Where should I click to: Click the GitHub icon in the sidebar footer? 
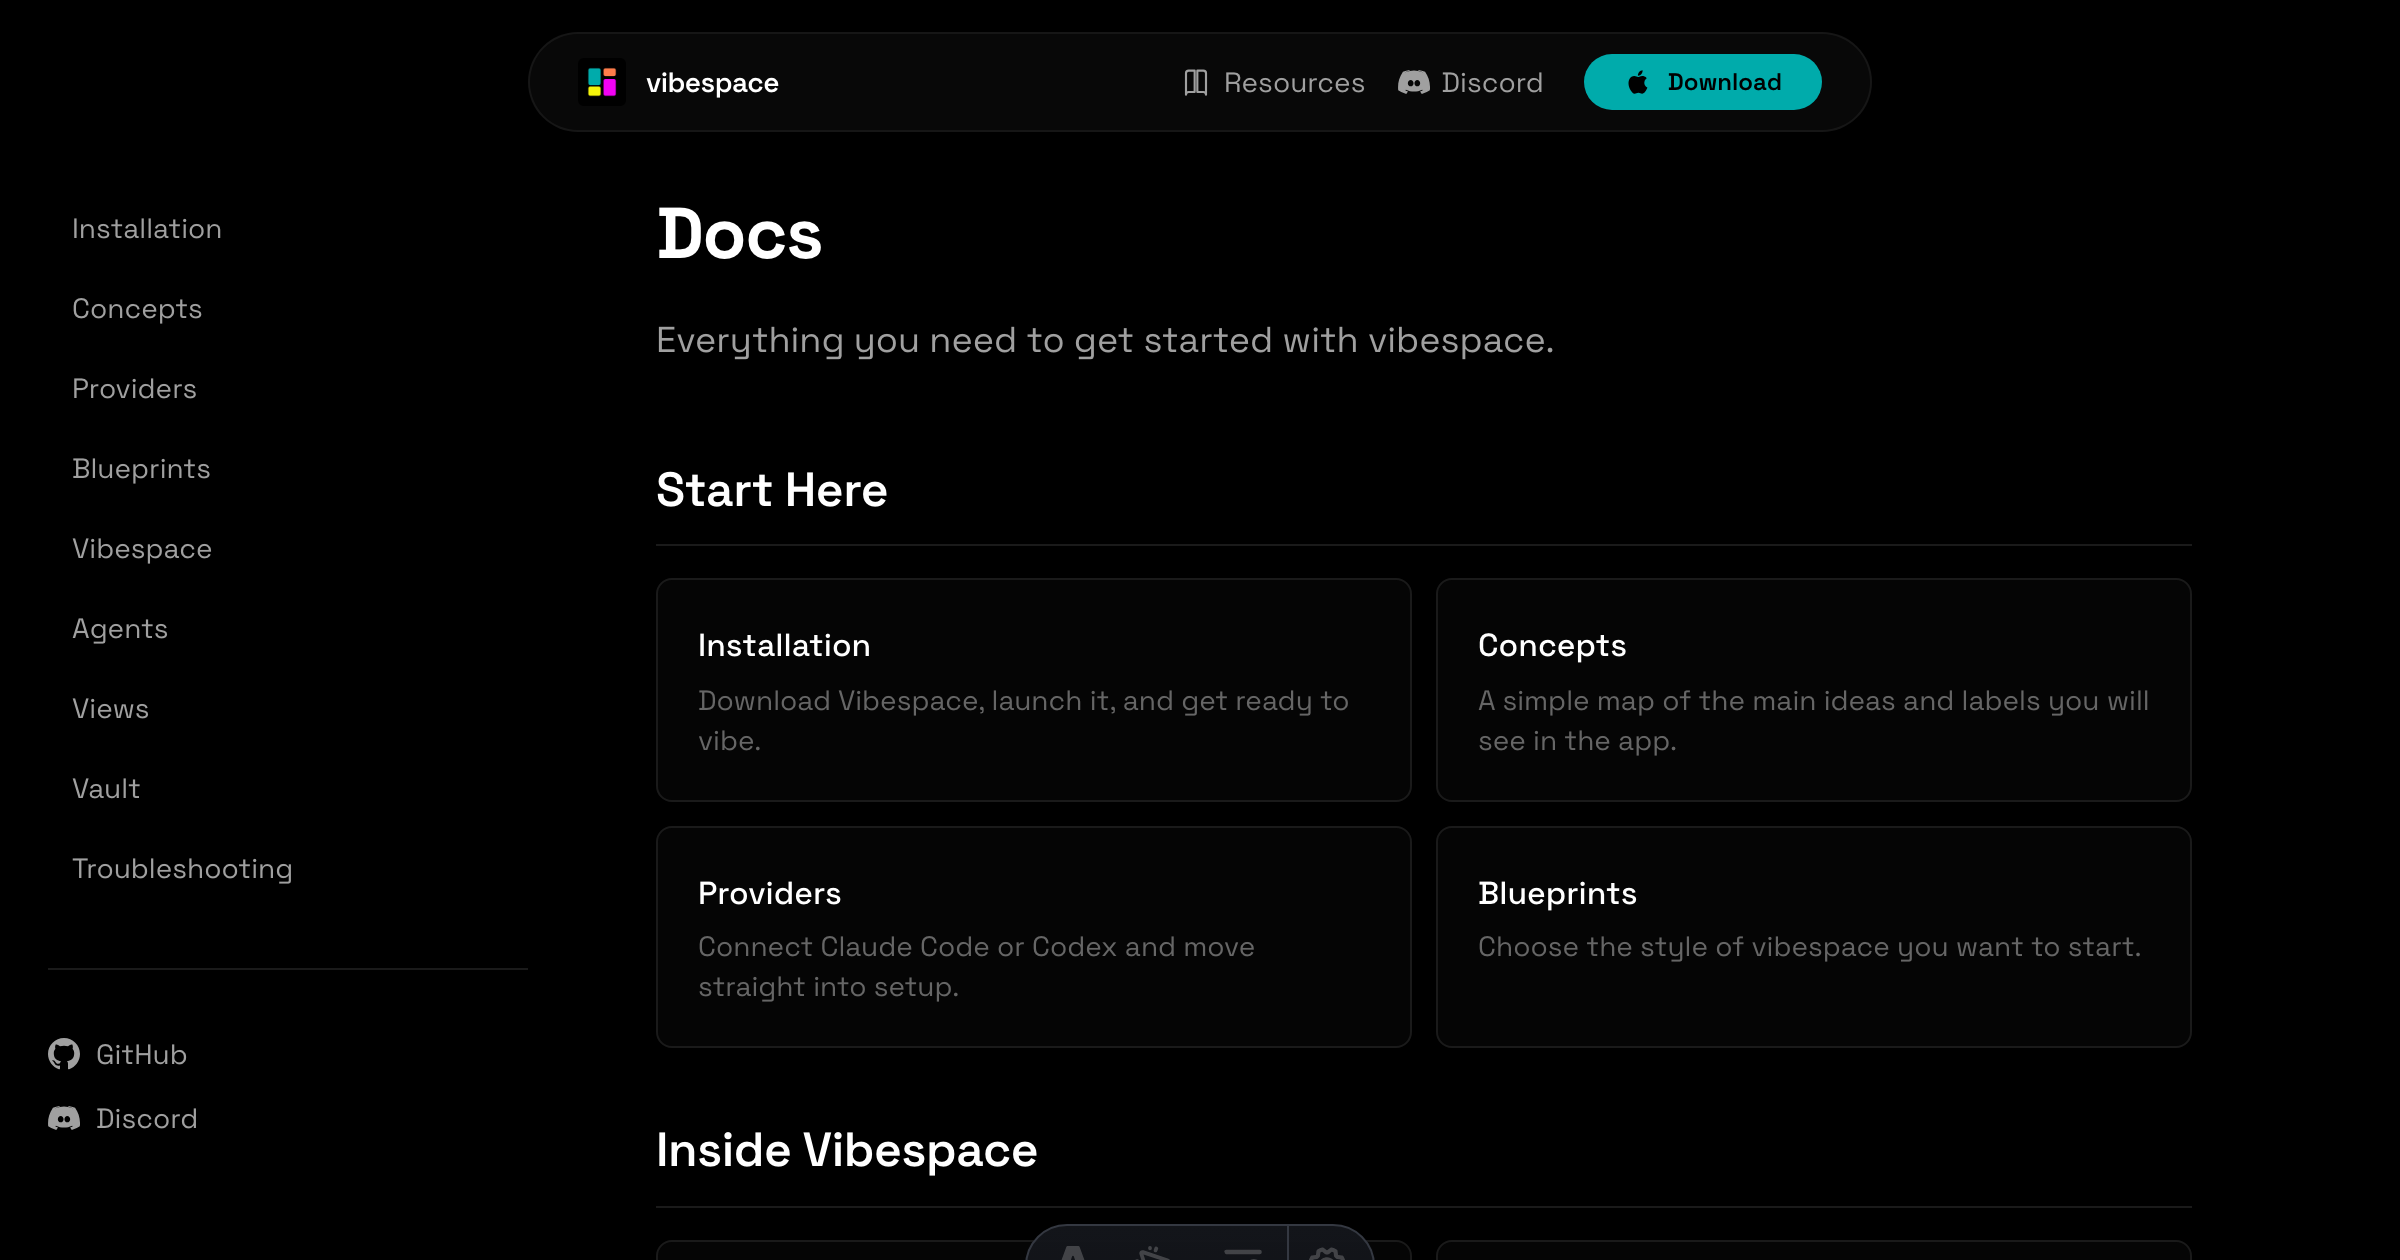point(64,1054)
